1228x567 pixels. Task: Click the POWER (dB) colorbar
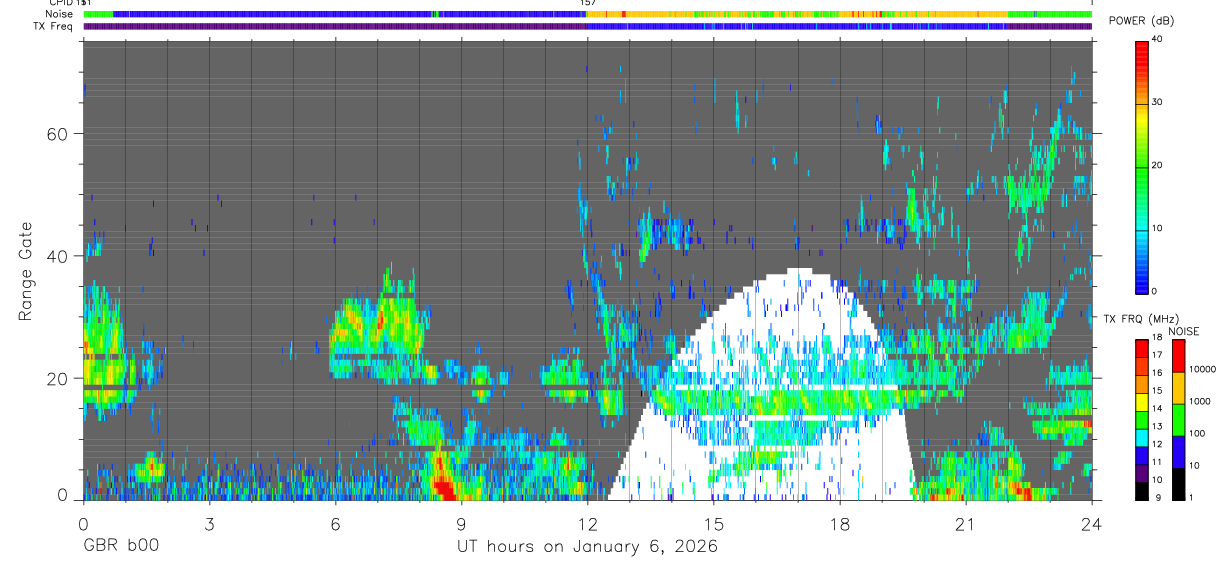tap(1142, 166)
